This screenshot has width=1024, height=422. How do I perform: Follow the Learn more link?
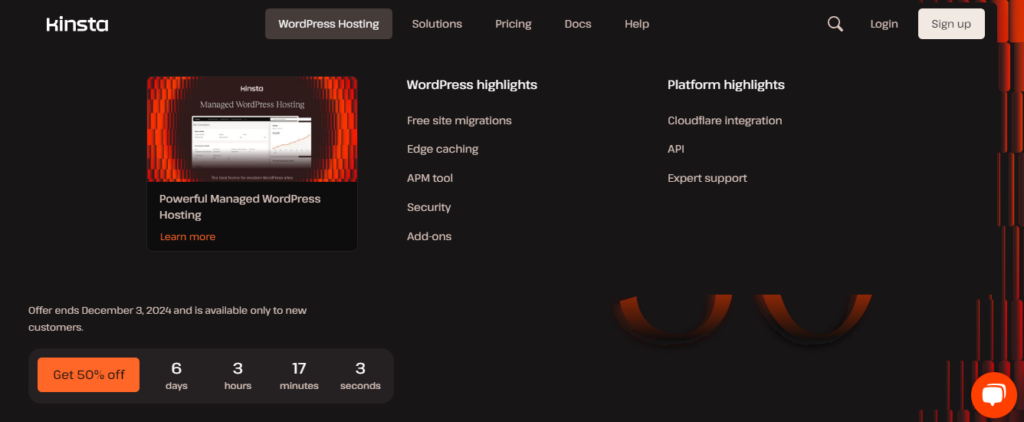187,237
